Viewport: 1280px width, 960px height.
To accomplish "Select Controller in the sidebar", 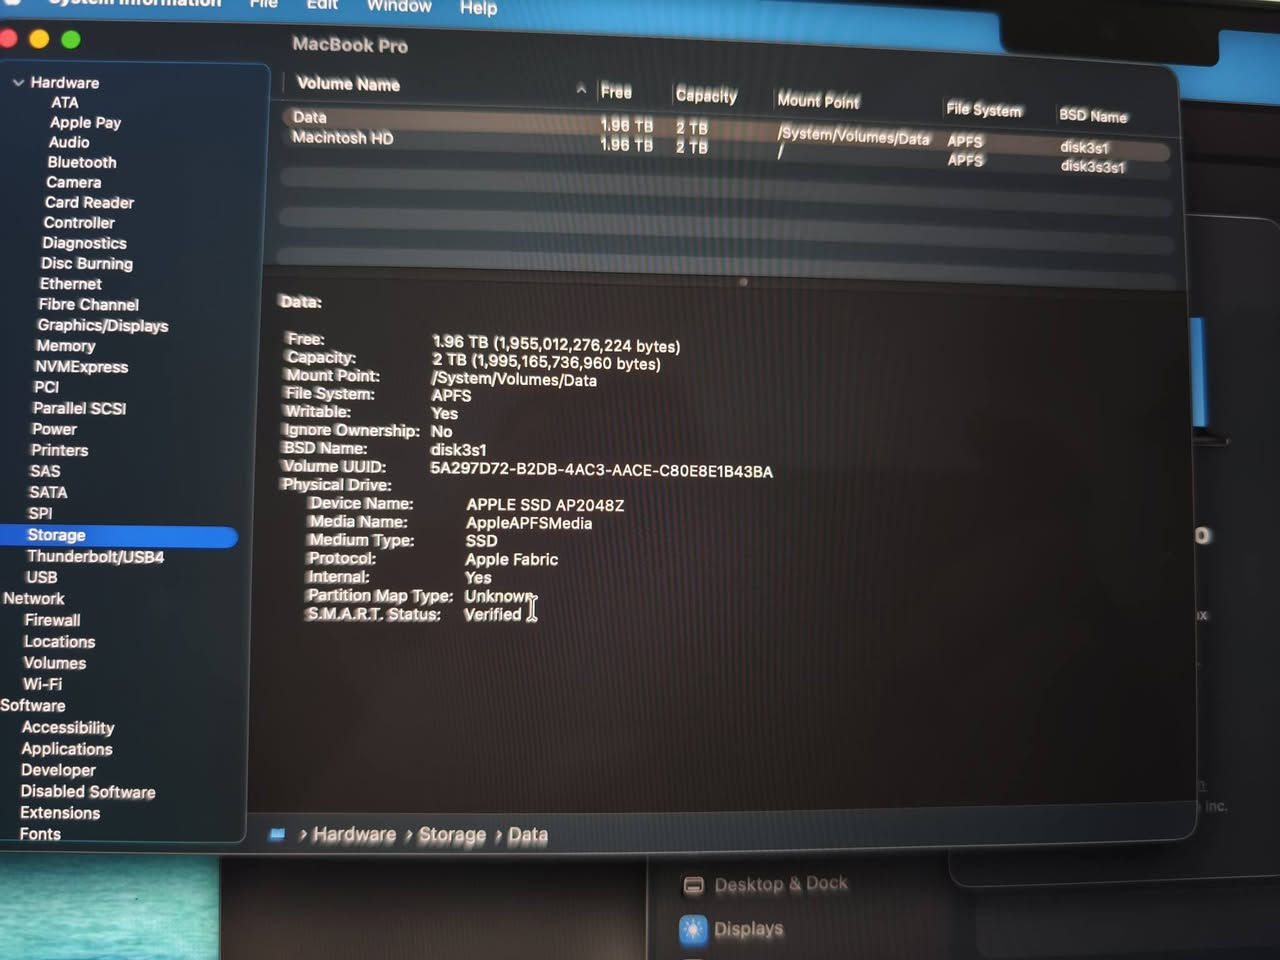I will pyautogui.click(x=78, y=222).
